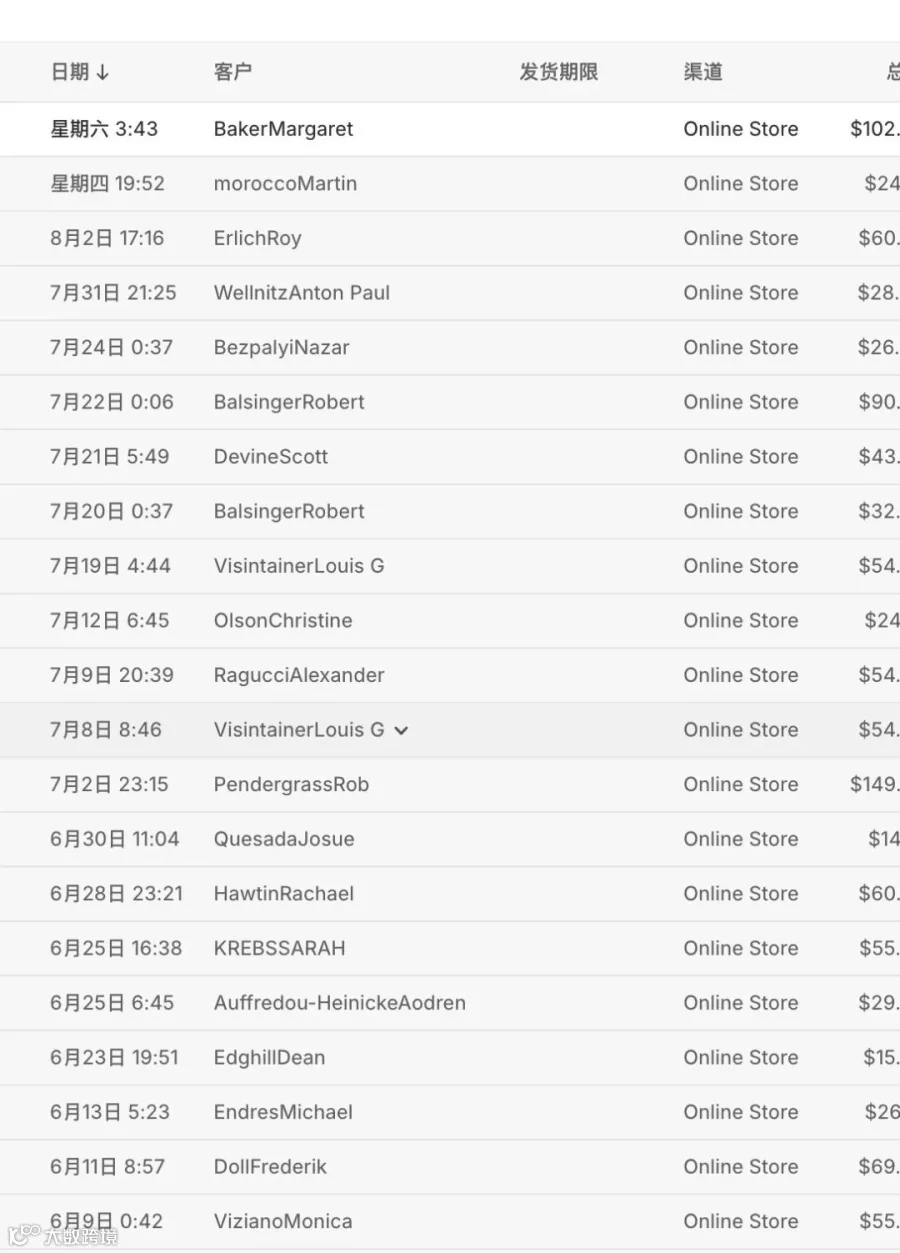Open DevineScott order dated 7月21日
This screenshot has width=900, height=1253.
tap(450, 457)
